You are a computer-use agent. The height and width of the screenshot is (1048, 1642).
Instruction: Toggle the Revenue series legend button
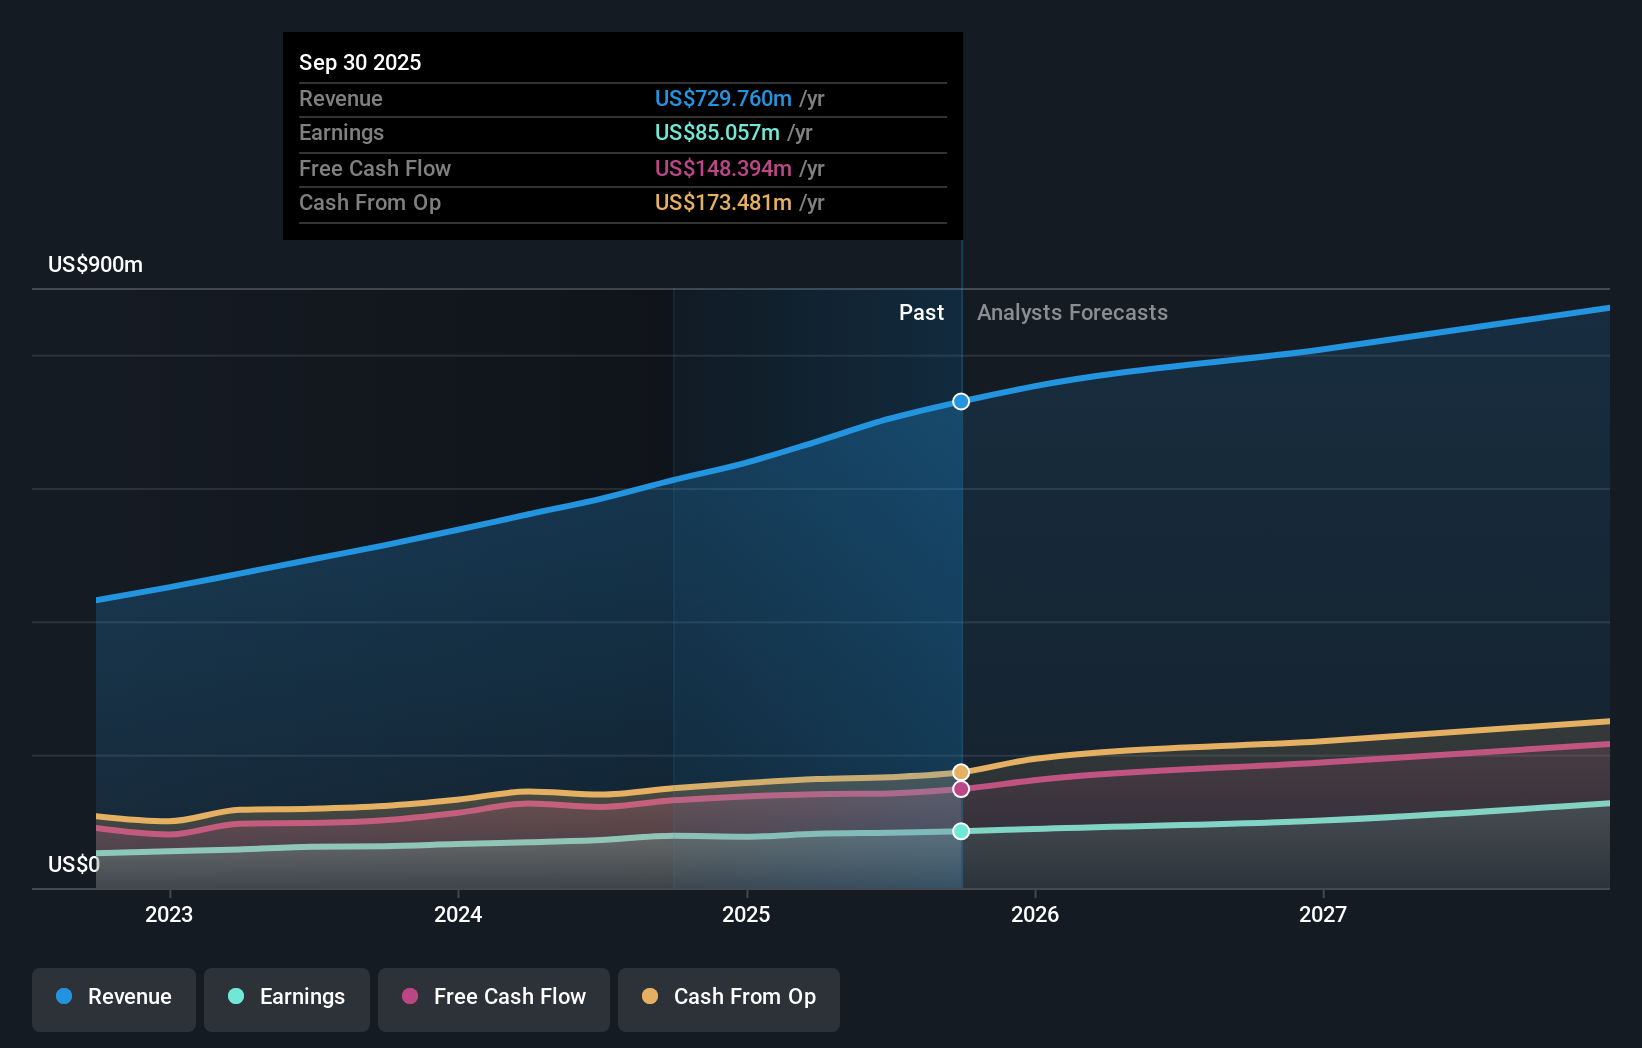114,999
